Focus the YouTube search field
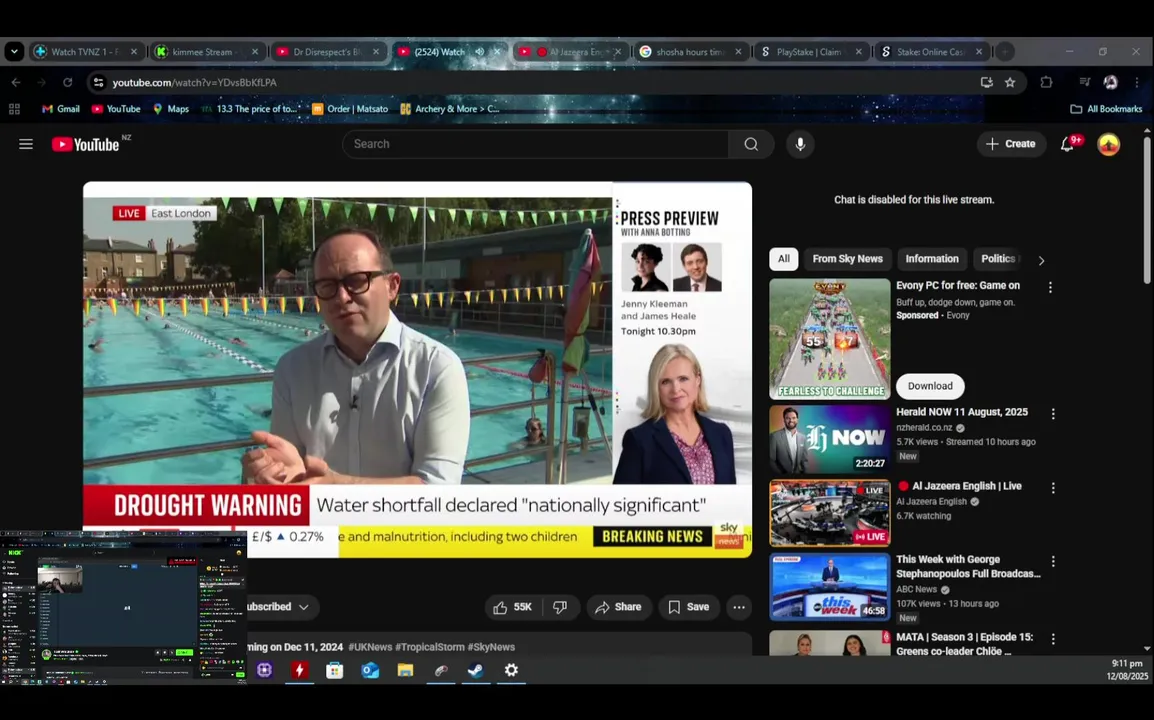Screen dimensions: 1154x720 [x=536, y=144]
